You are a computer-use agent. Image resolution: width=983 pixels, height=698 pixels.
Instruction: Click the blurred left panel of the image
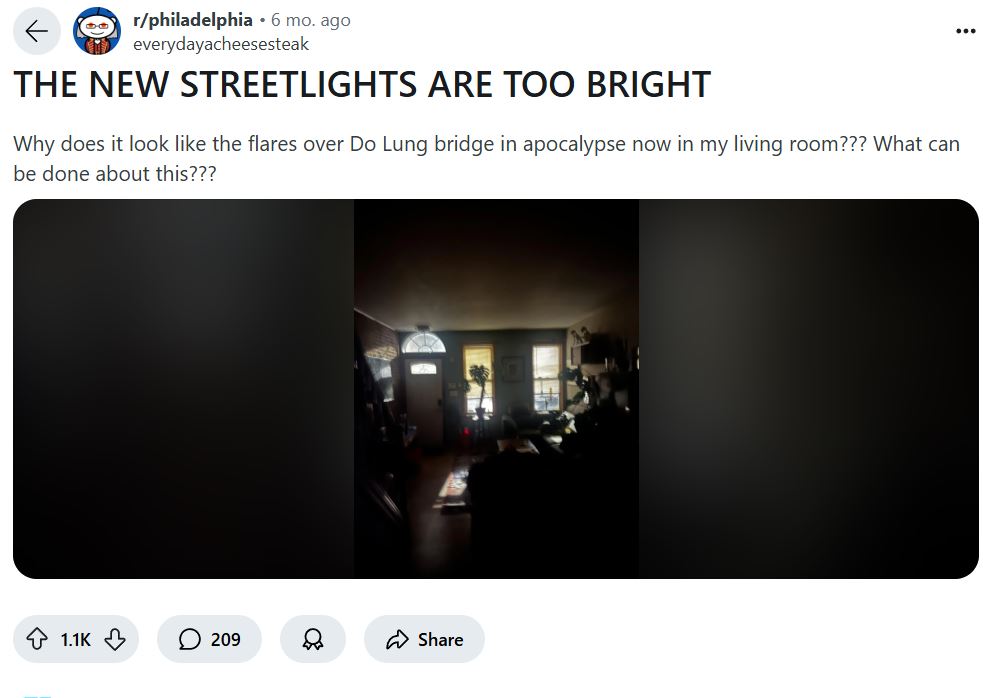(x=180, y=388)
